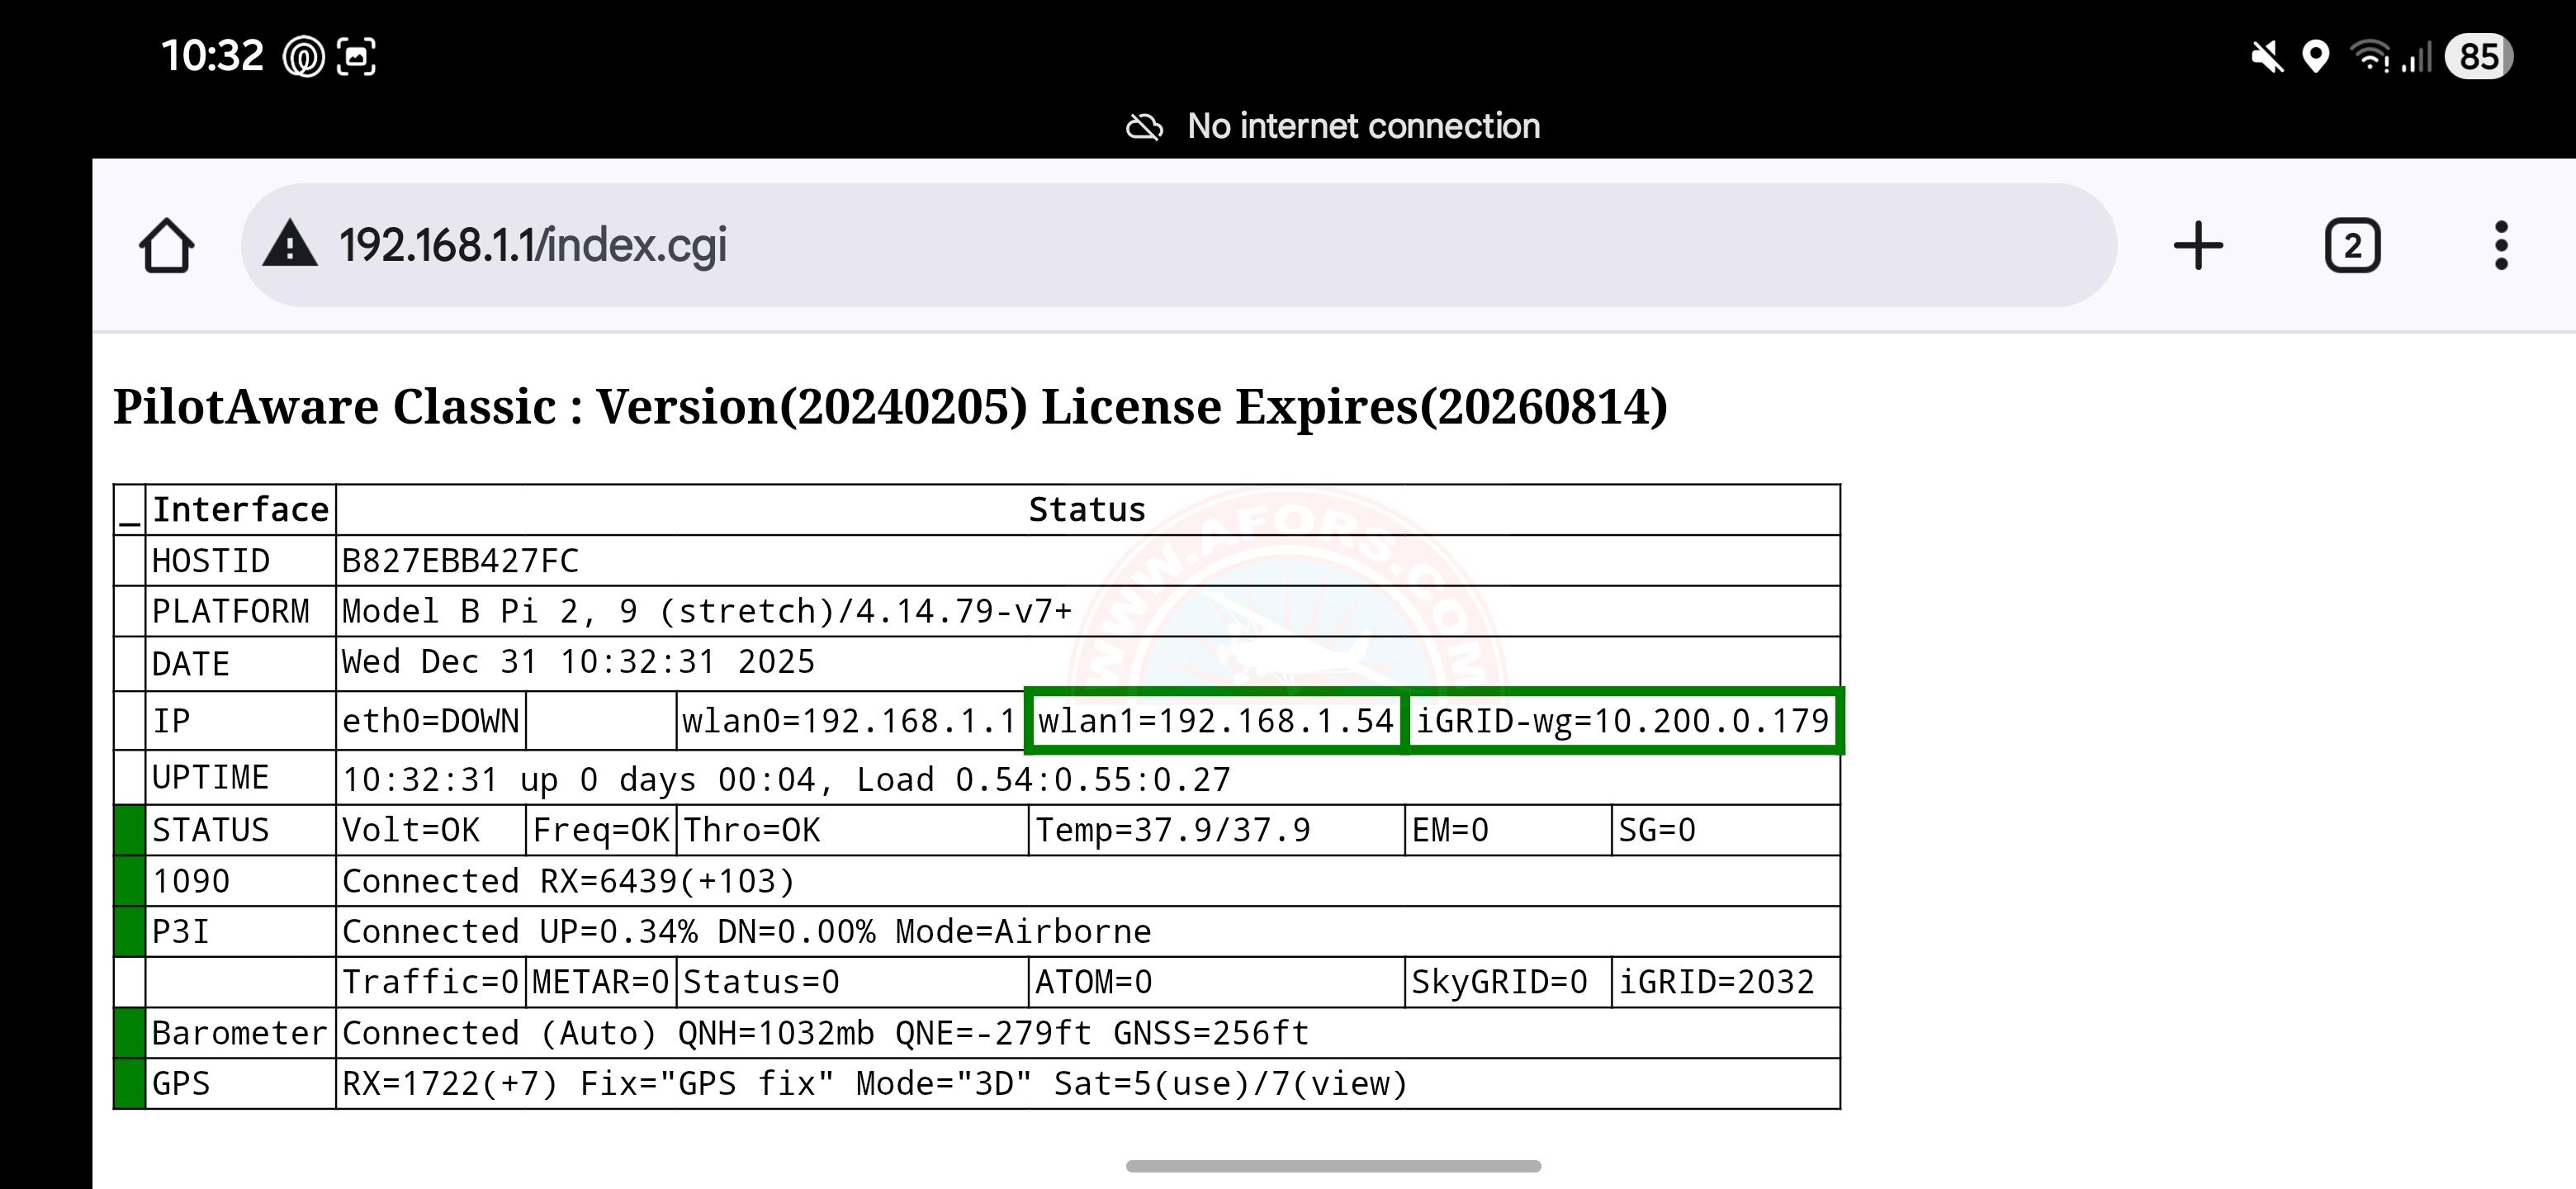
Task: Tap the screenshot capture status icon
Action: pyautogui.click(x=356, y=57)
